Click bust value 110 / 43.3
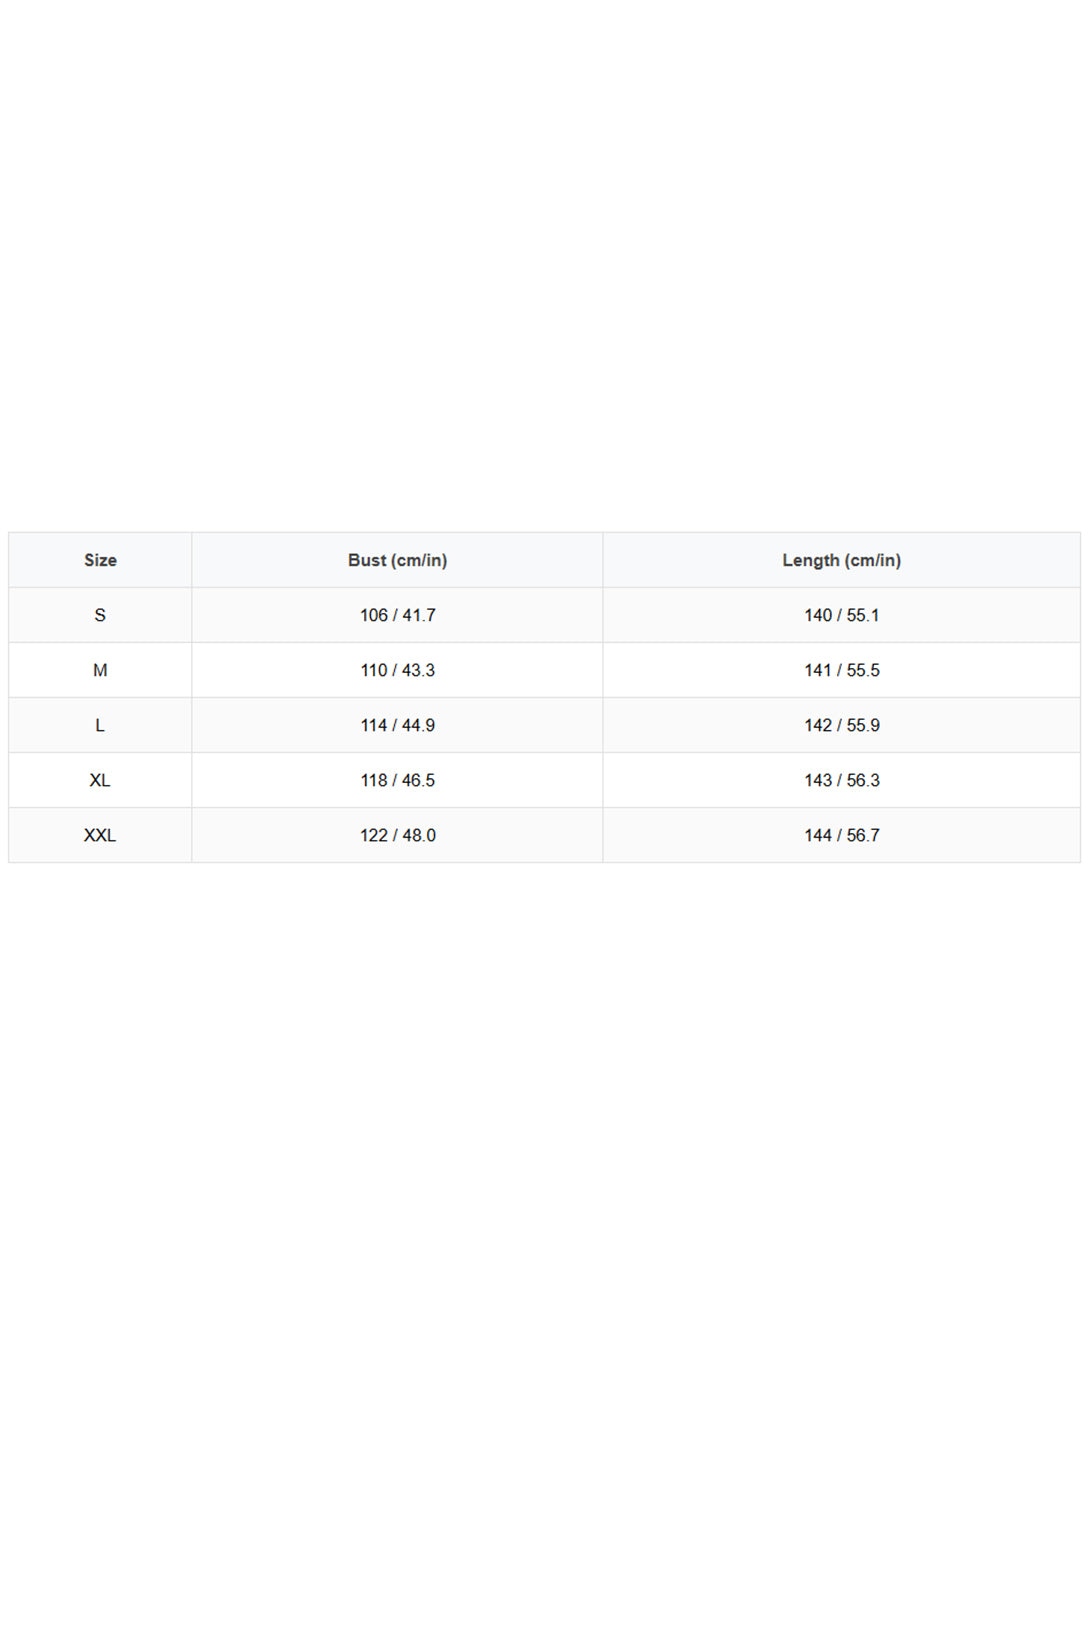 [x=397, y=670]
